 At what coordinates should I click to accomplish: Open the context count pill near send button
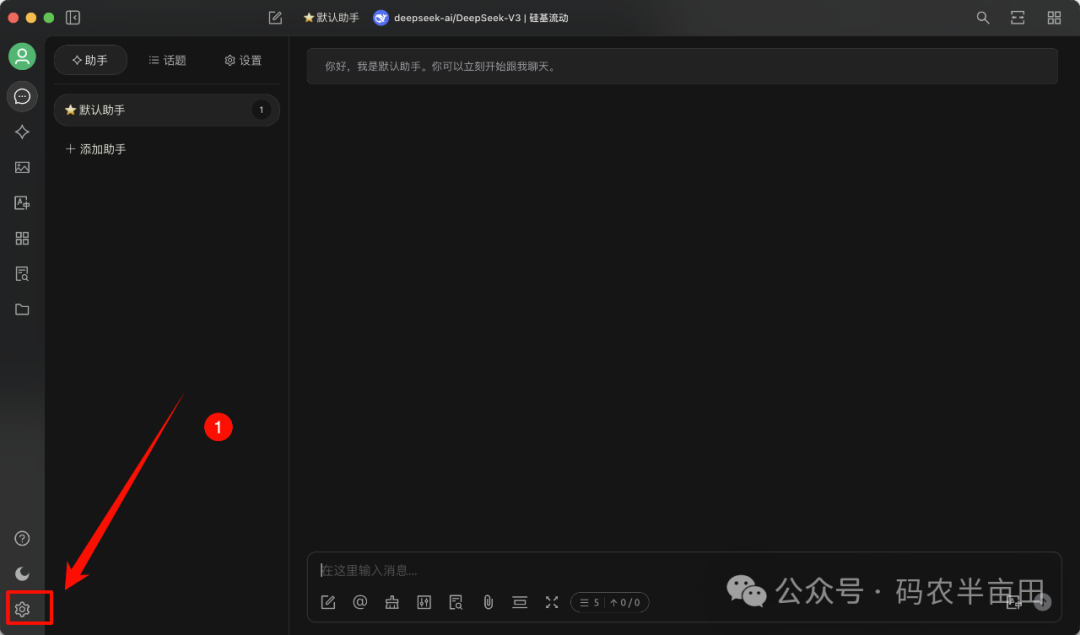click(x=610, y=602)
